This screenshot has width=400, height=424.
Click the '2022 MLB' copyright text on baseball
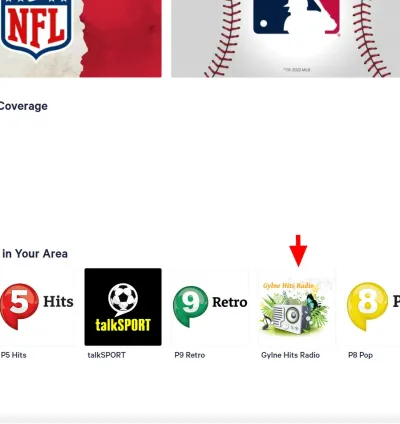[297, 70]
